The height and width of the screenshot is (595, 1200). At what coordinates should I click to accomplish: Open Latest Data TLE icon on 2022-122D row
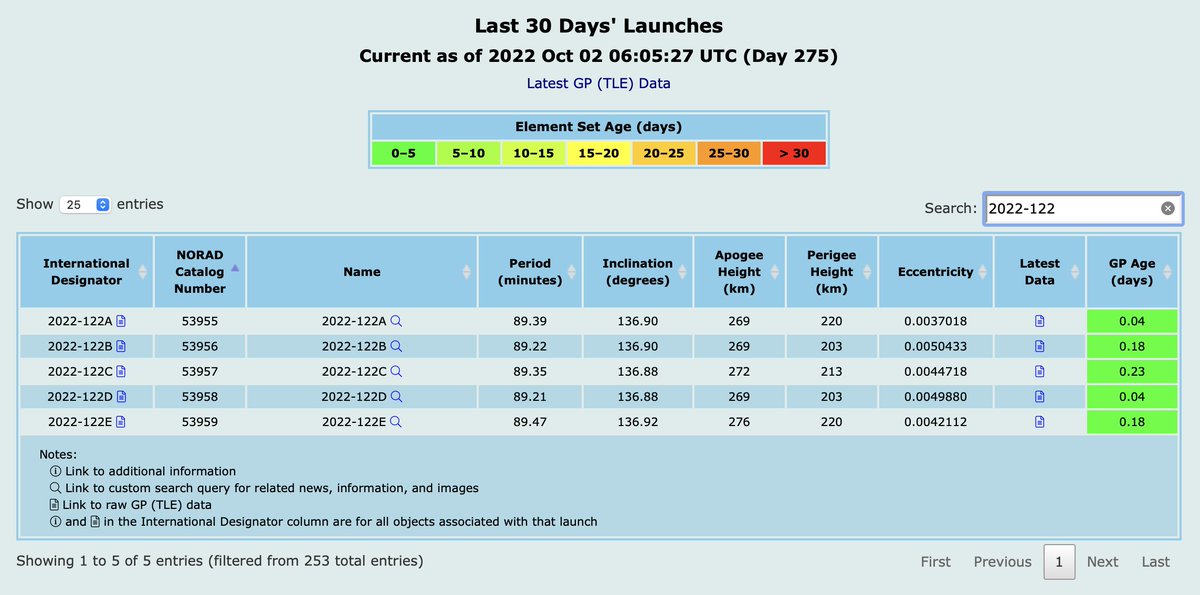tap(1039, 396)
